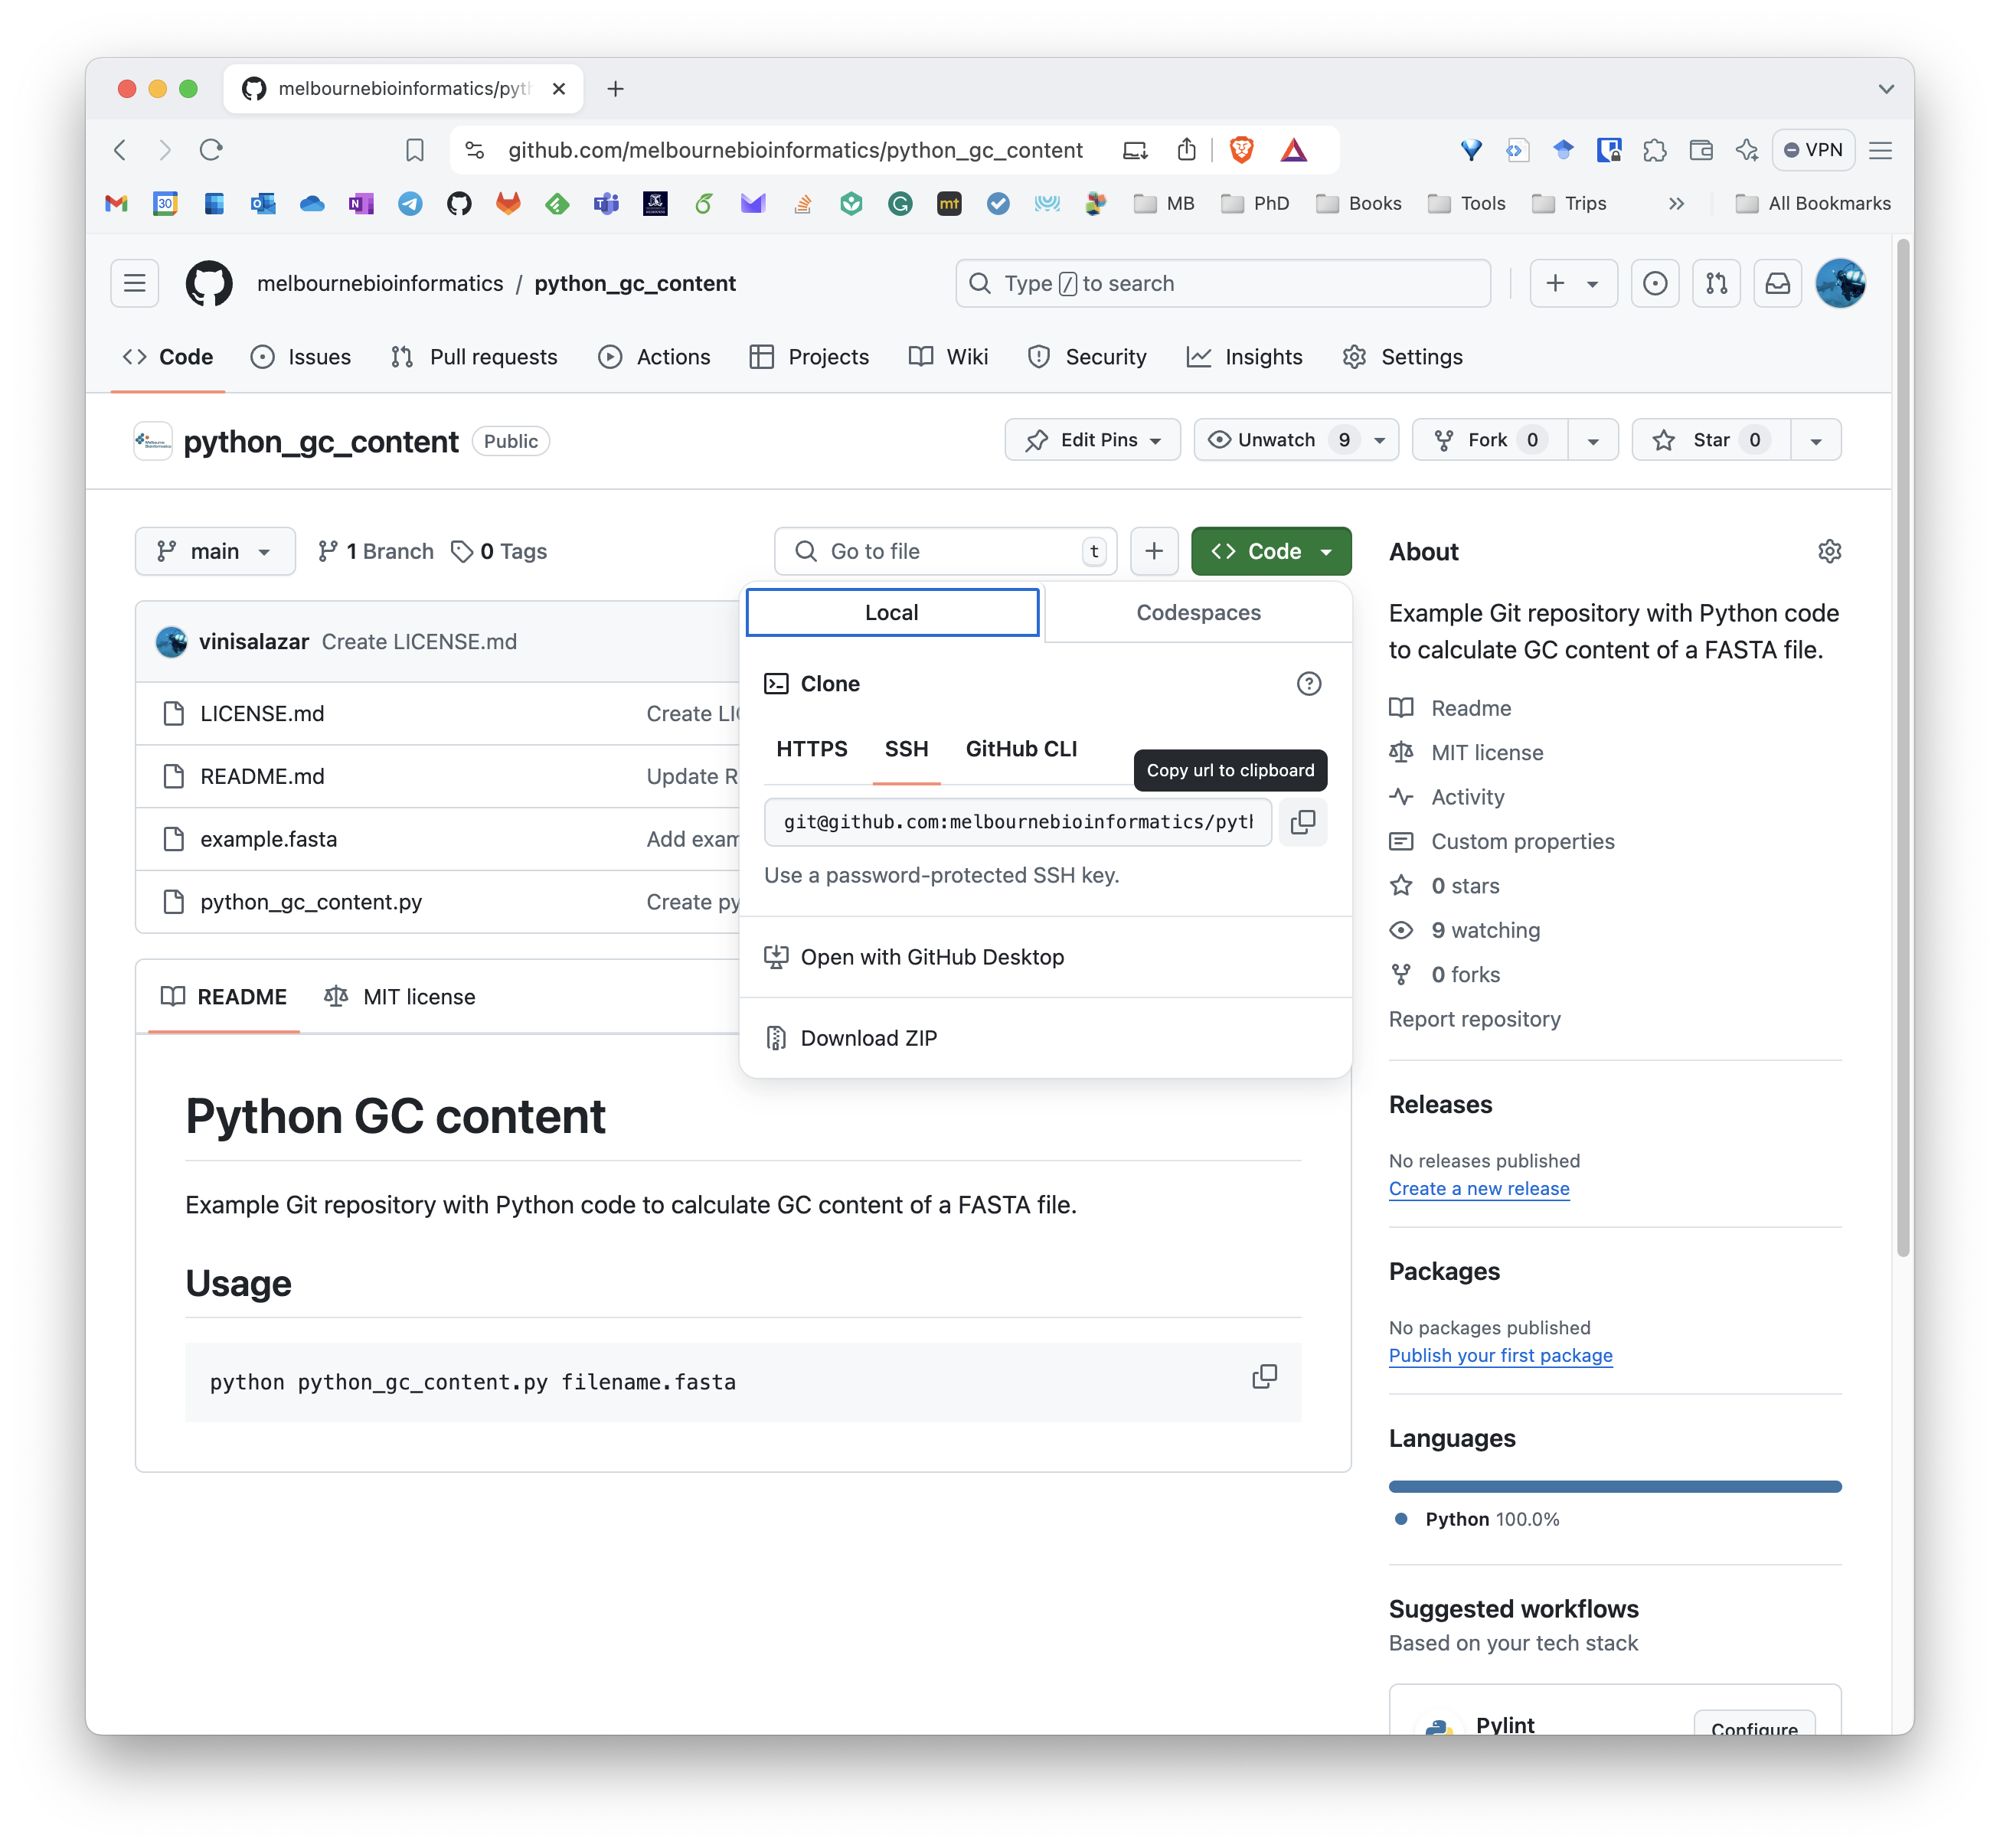Open the hamburger navigation menu icon
The height and width of the screenshot is (1848, 2000).
coord(135,284)
